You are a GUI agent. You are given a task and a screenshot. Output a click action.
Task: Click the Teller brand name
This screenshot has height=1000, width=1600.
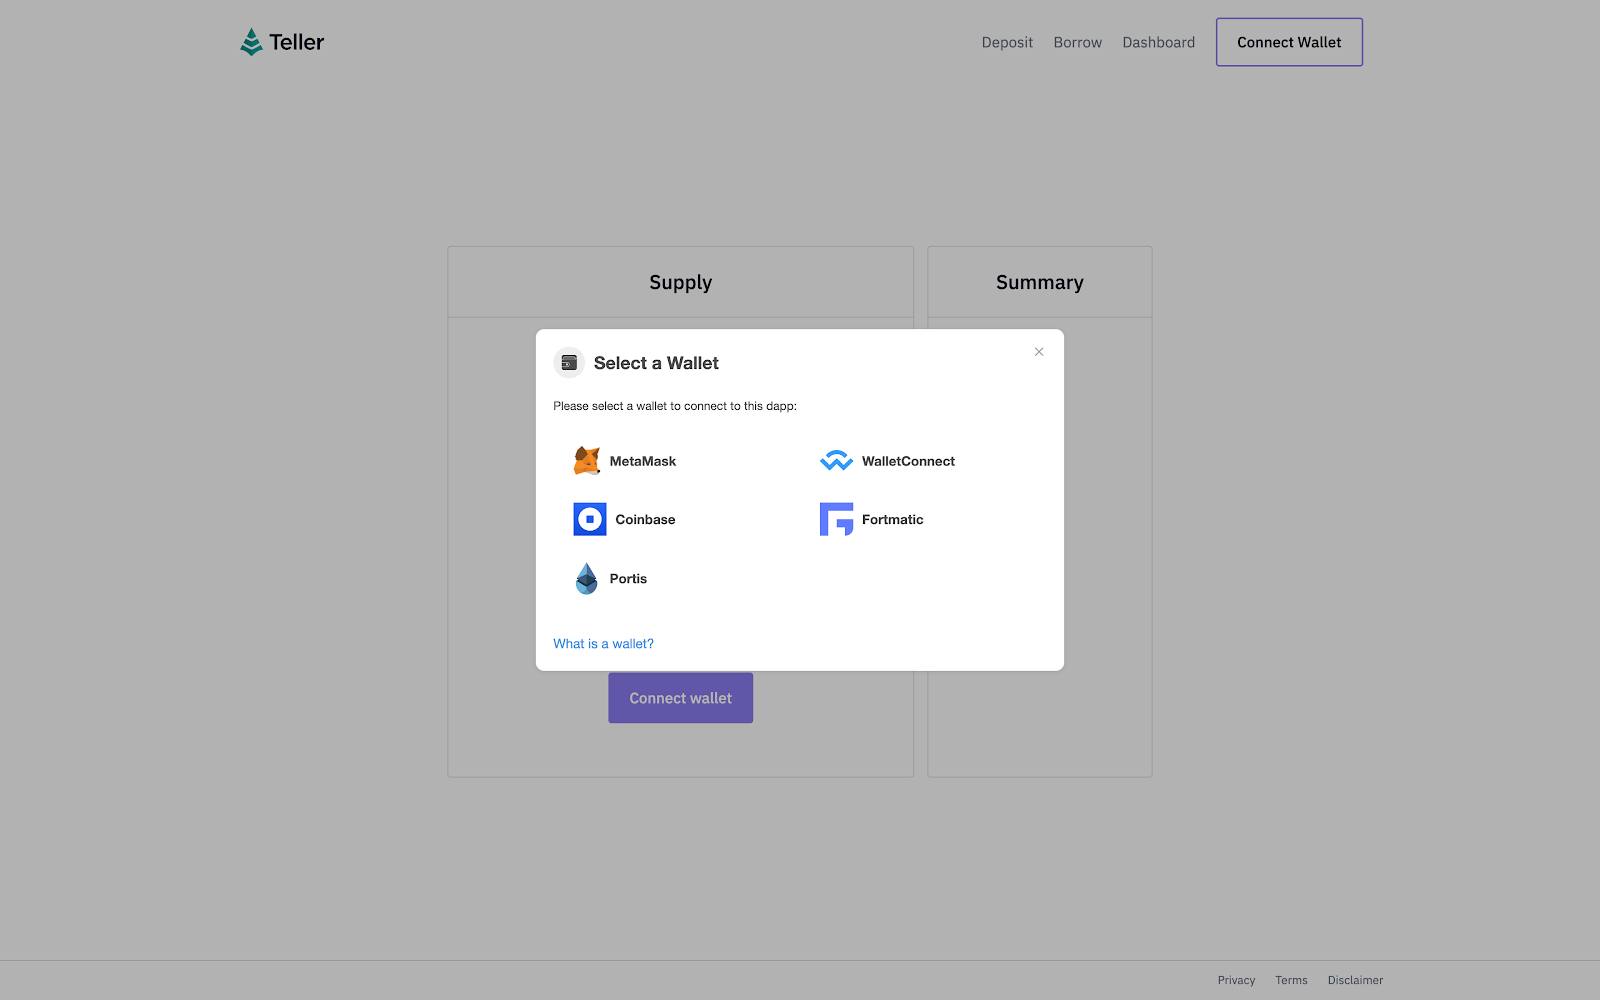click(x=297, y=42)
